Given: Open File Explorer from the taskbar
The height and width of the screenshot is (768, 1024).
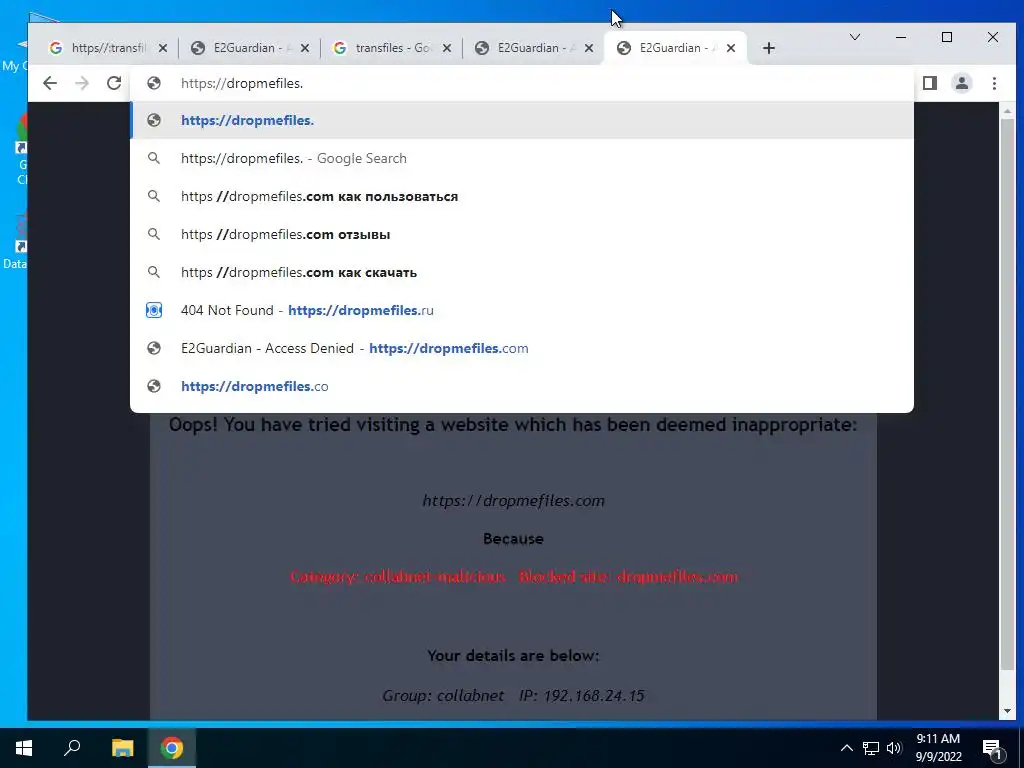Looking at the screenshot, I should click(122, 748).
